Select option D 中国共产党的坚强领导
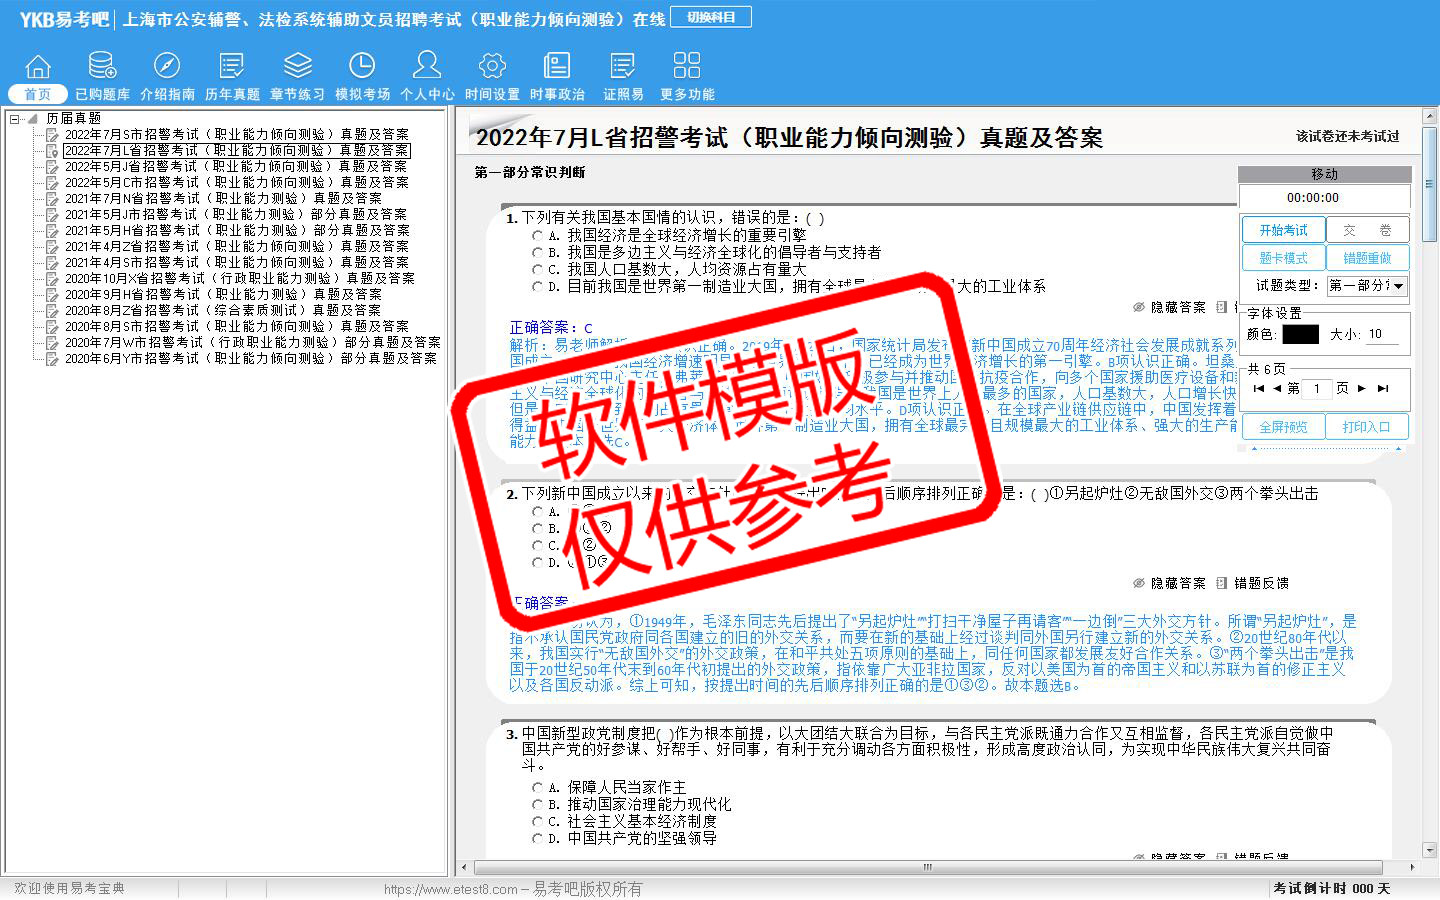1440x900 pixels. click(537, 839)
